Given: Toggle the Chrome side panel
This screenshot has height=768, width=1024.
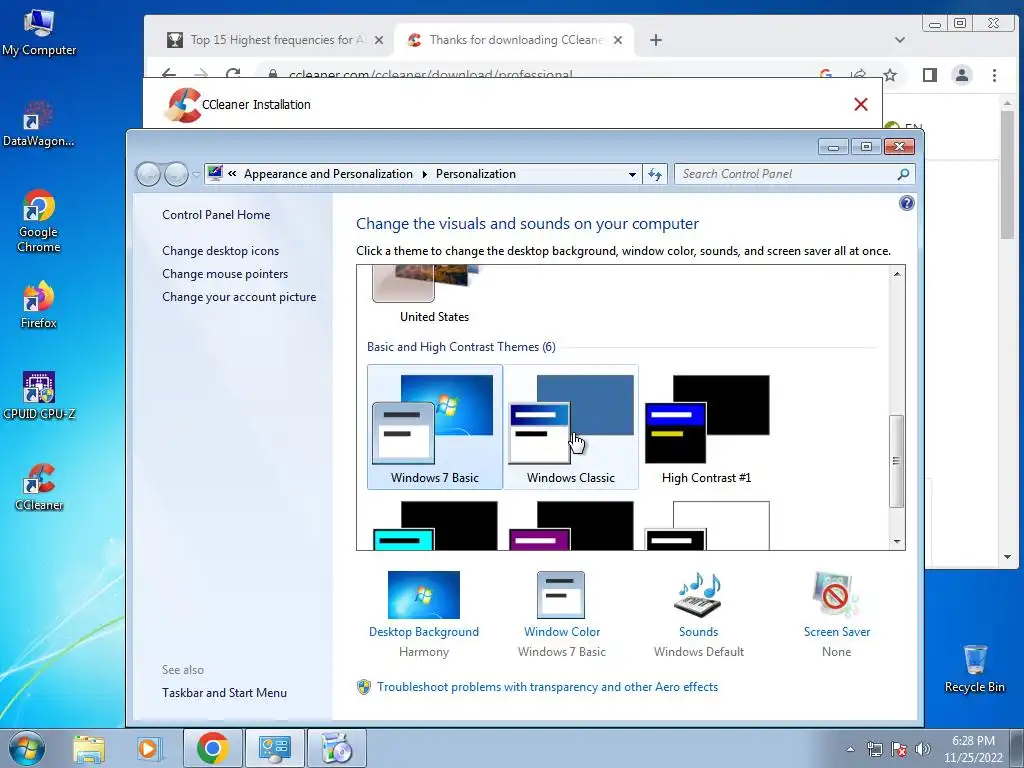Looking at the screenshot, I should pyautogui.click(x=929, y=75).
